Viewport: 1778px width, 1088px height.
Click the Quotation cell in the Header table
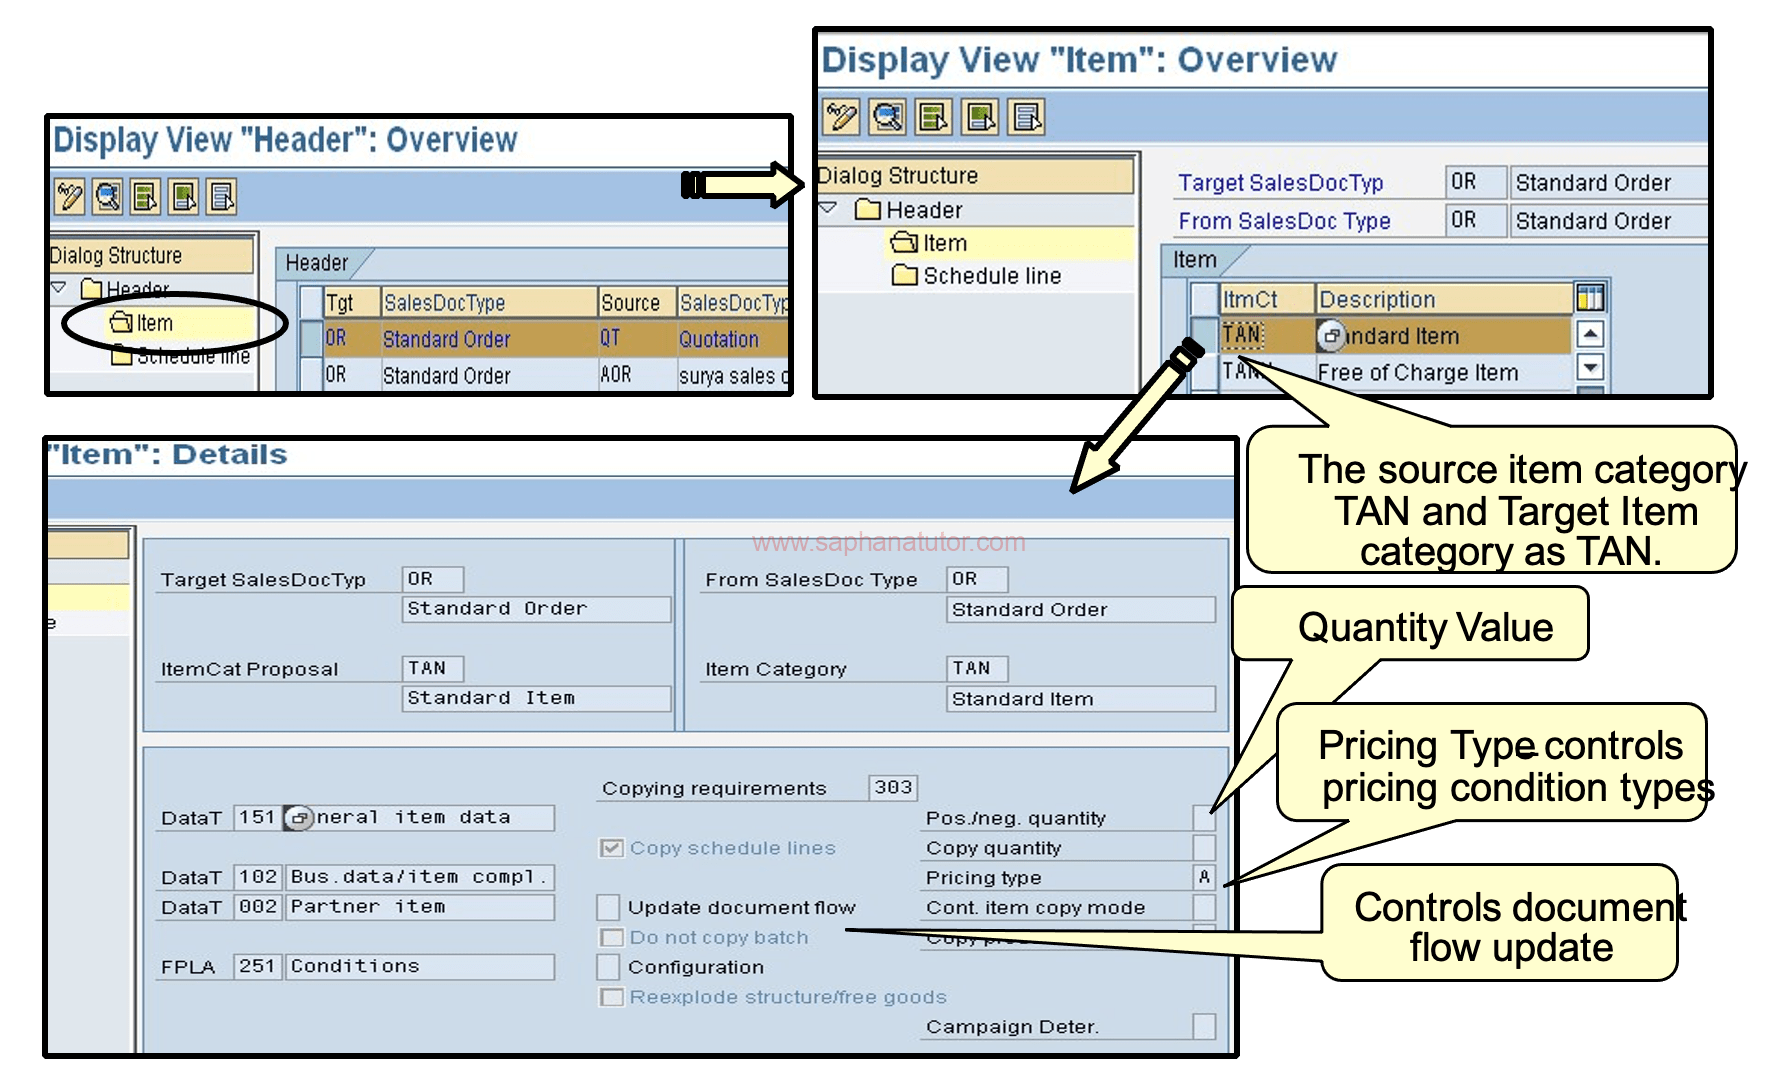click(731, 339)
